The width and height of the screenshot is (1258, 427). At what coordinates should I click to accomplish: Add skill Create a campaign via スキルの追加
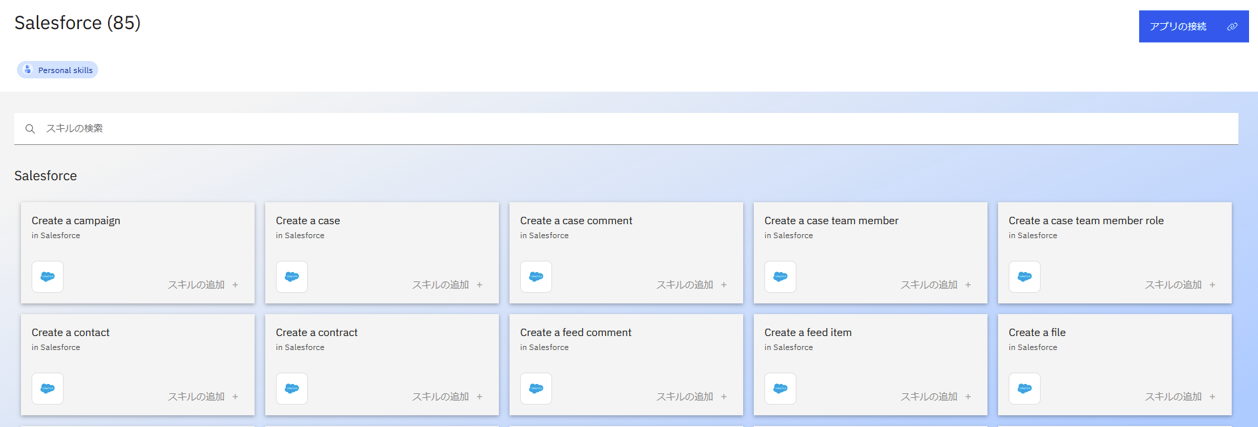[x=204, y=285]
